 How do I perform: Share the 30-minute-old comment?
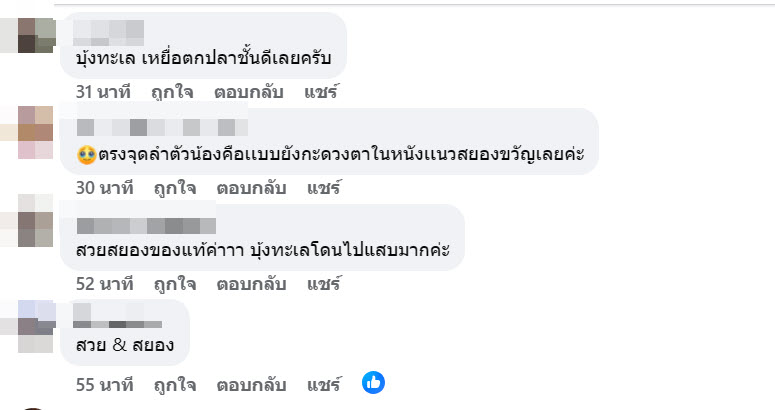(x=324, y=187)
